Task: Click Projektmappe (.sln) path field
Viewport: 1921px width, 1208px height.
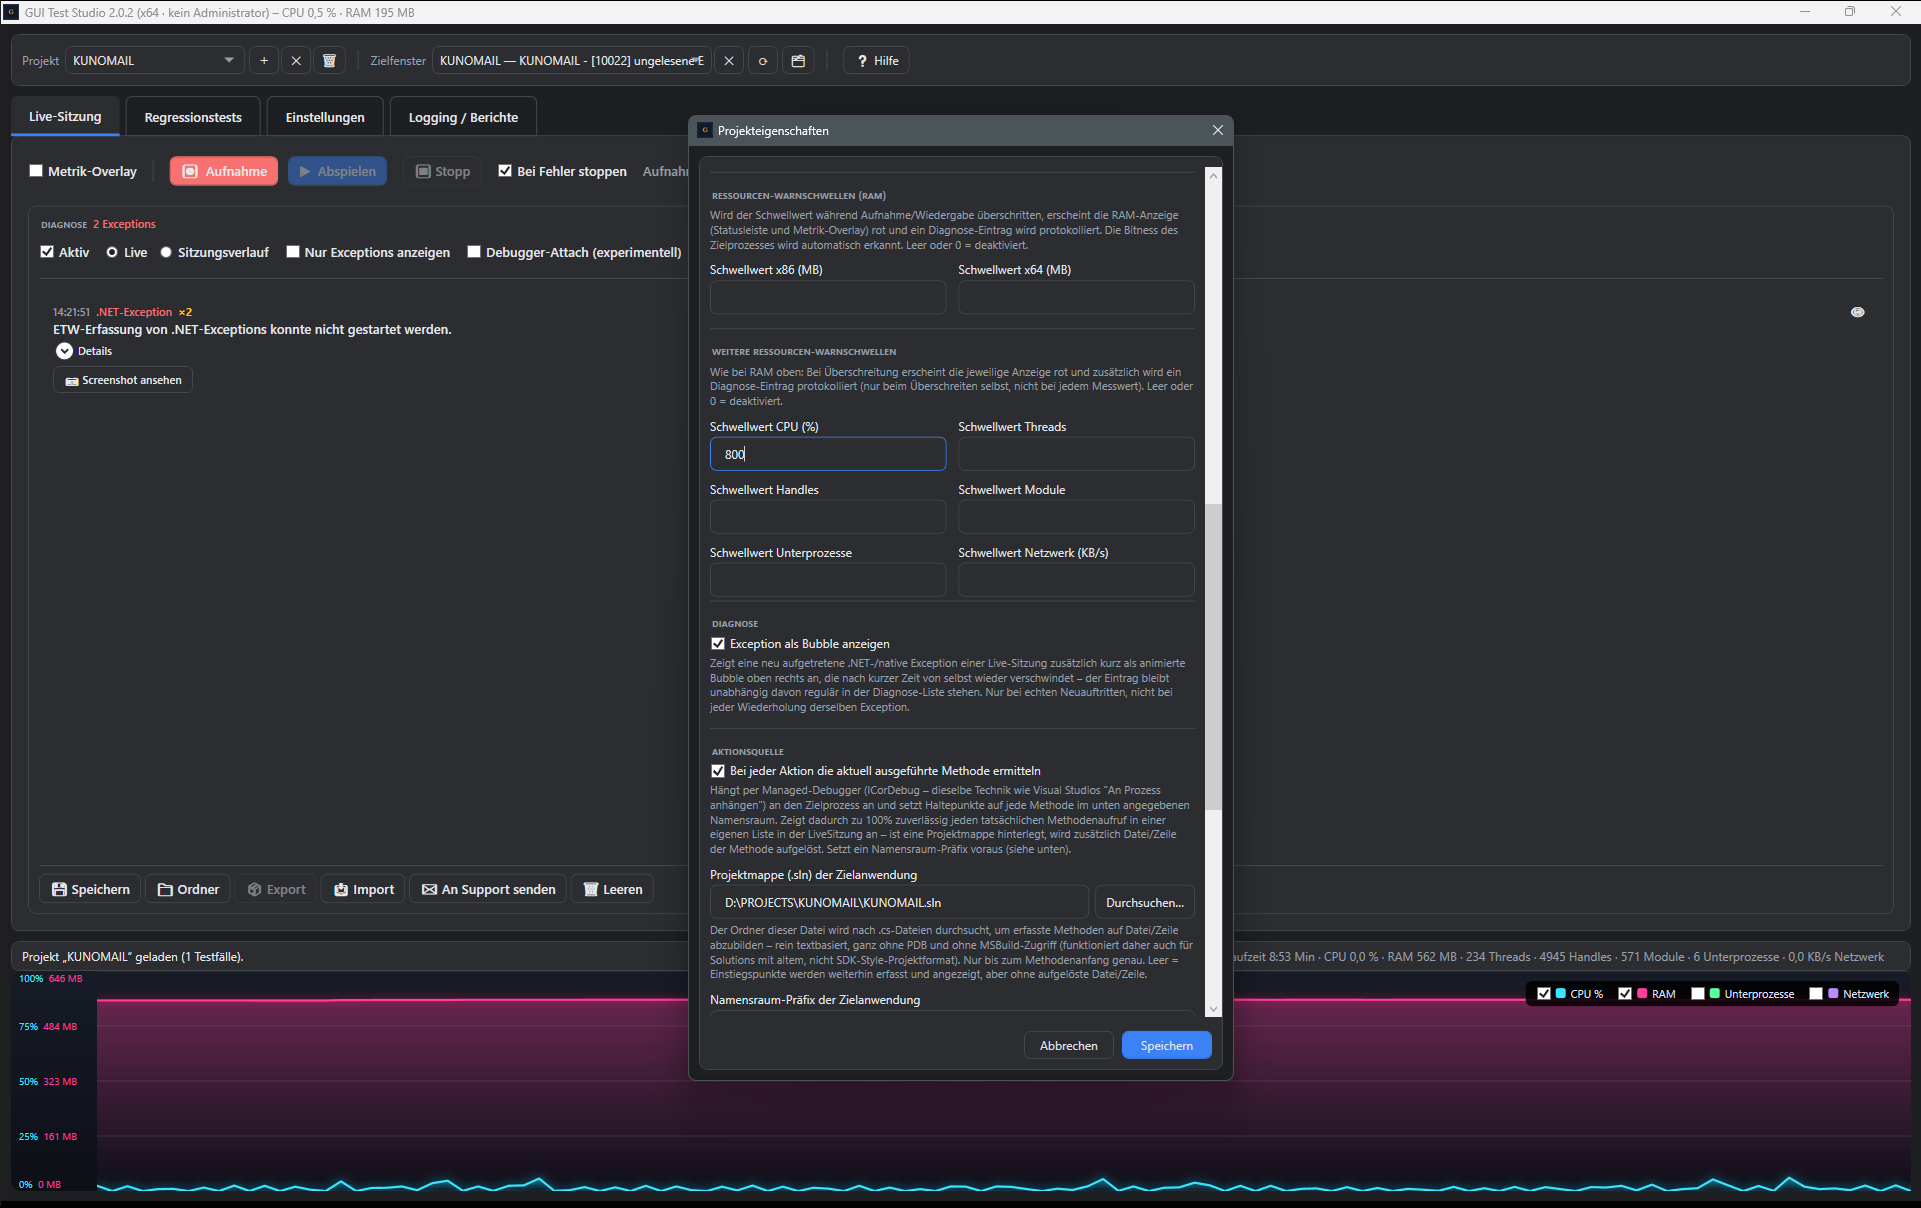Action: (x=899, y=902)
